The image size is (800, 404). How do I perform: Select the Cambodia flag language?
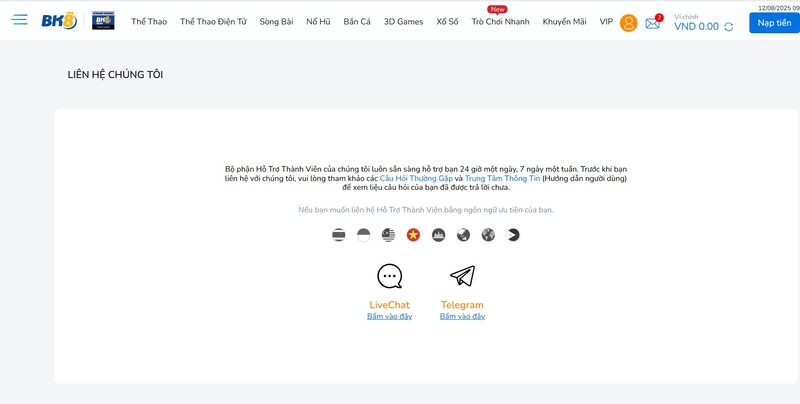pos(438,235)
